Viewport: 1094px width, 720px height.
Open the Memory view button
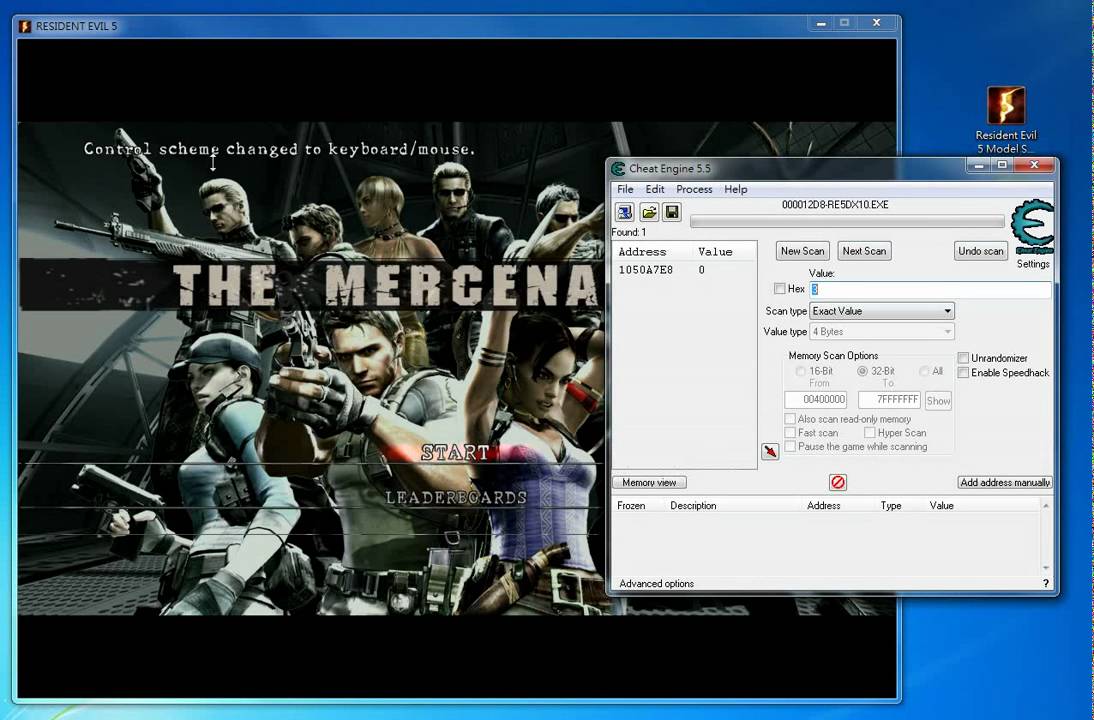(649, 482)
